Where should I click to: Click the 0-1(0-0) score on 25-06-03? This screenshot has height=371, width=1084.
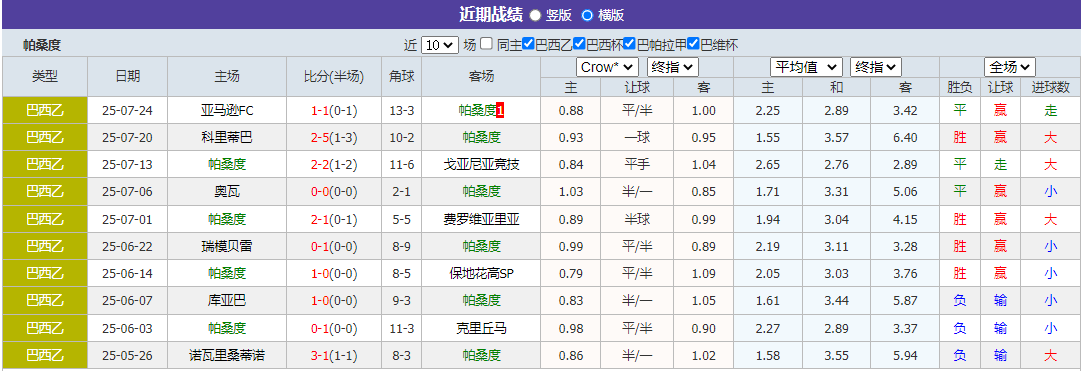coord(334,328)
